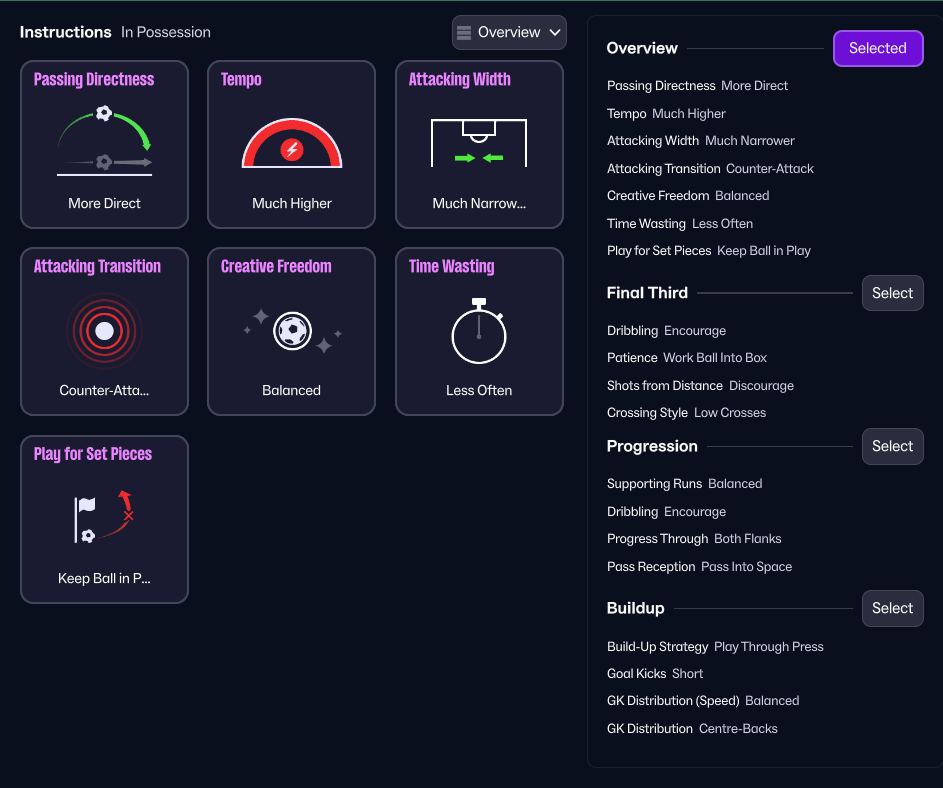
Task: Click the Attacking Transition concentric circles icon
Action: tap(104, 330)
